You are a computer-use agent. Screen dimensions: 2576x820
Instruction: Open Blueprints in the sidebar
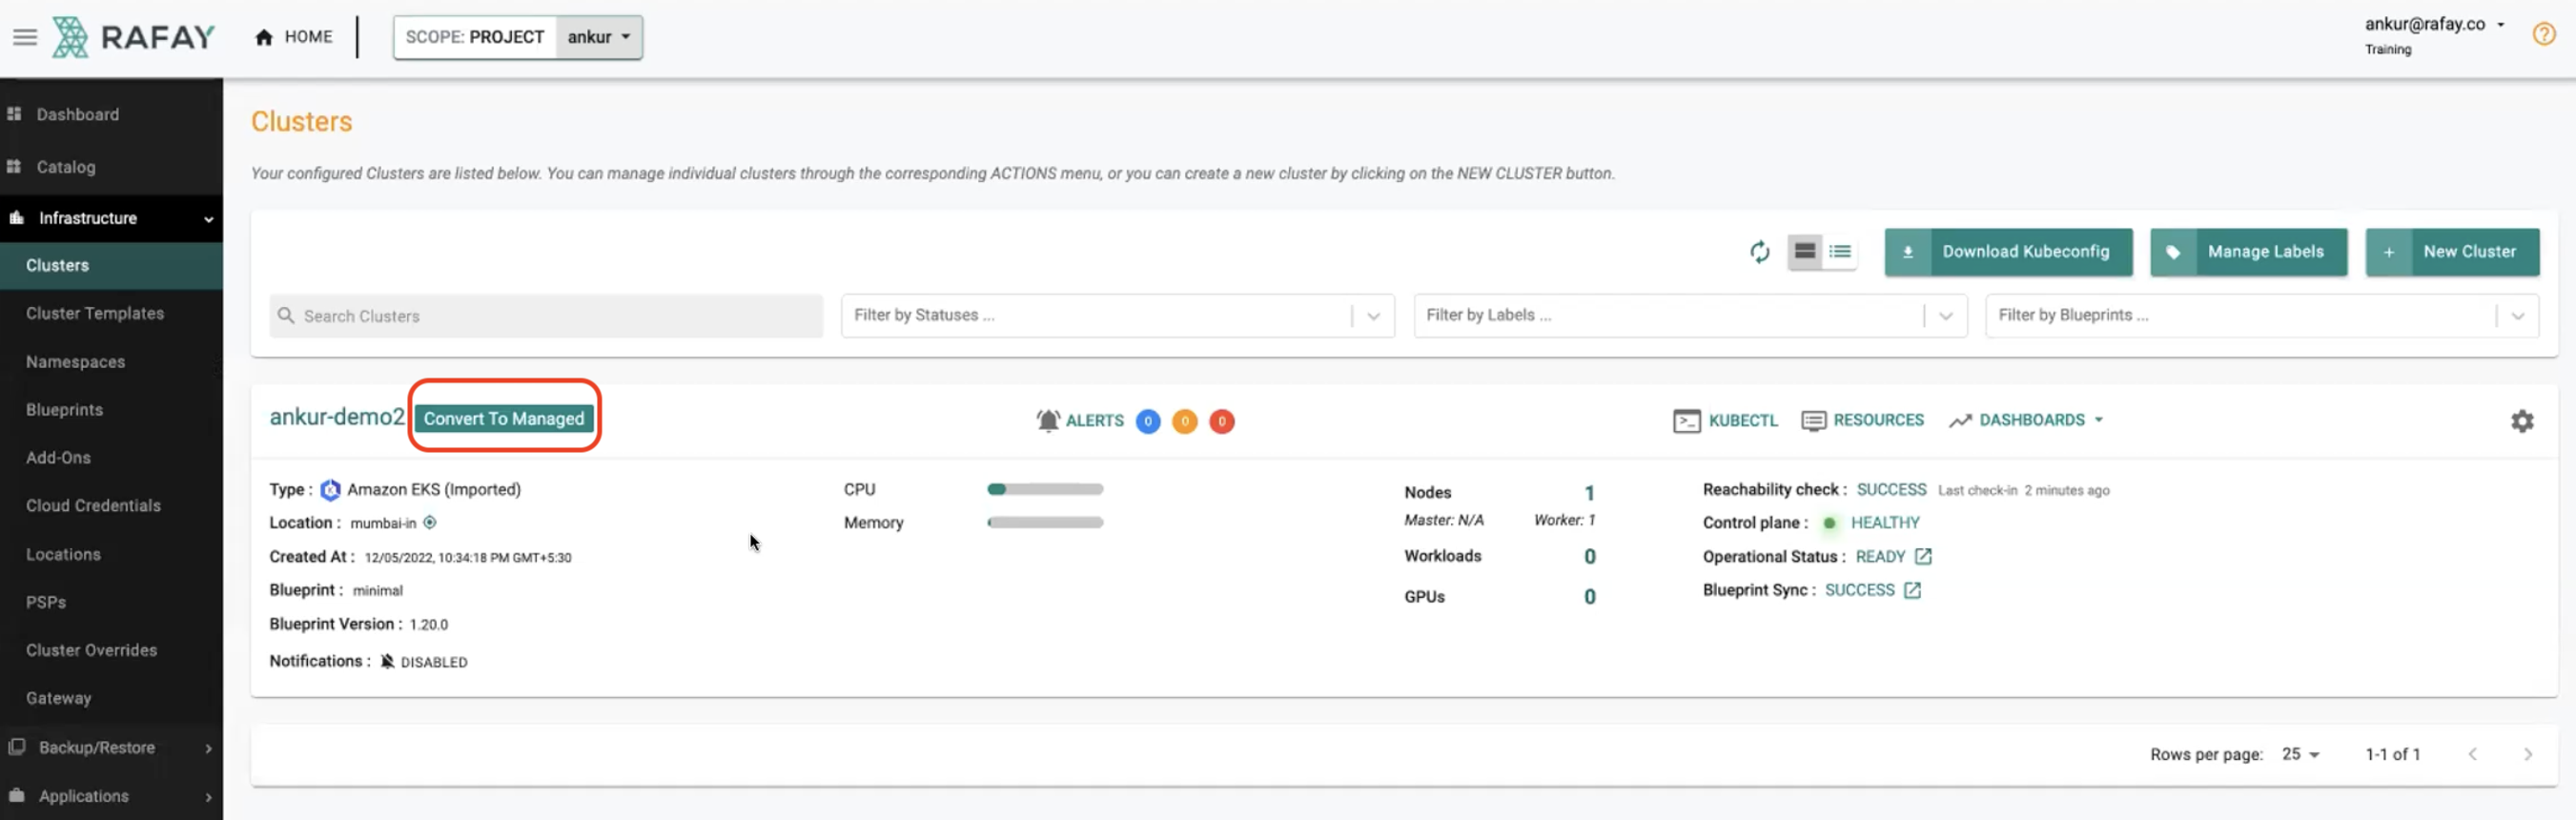click(64, 410)
